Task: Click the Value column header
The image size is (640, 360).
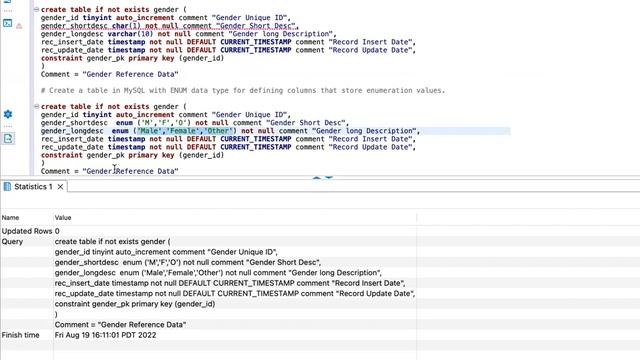Action: pos(63,218)
